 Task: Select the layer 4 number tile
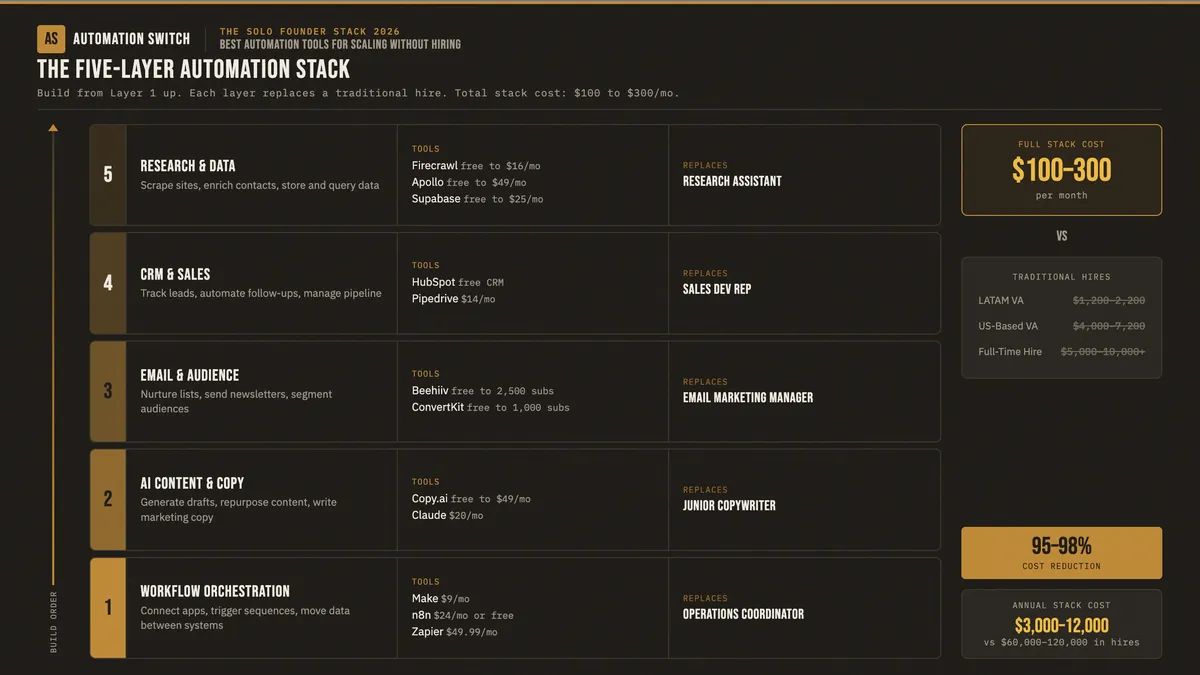[108, 283]
